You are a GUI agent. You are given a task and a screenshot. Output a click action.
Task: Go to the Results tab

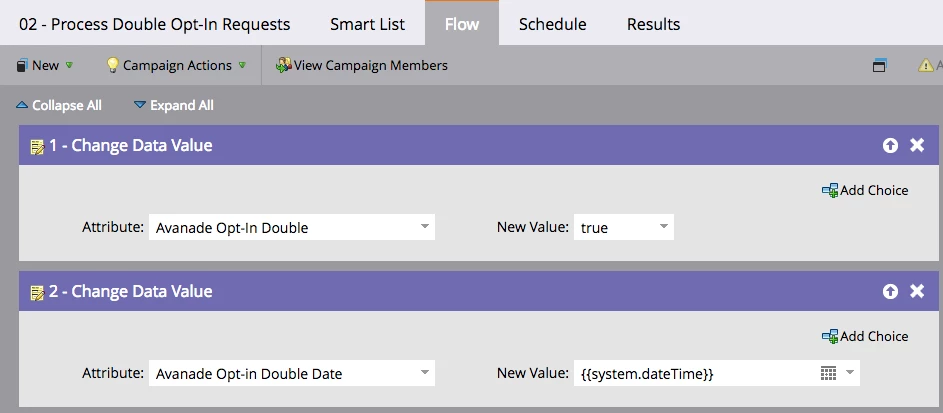click(653, 24)
